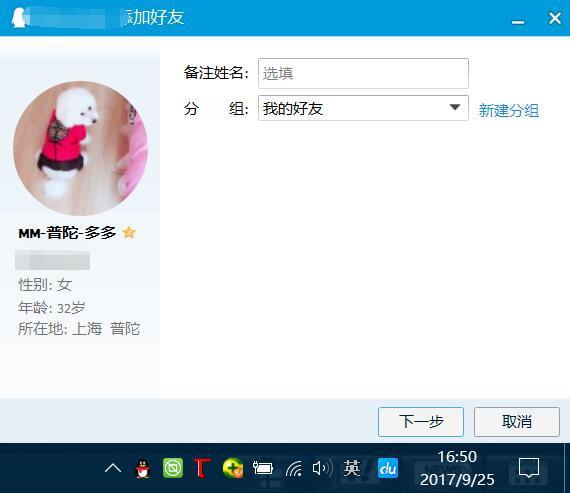Click the poodle profile avatar picture
The width and height of the screenshot is (570, 493).
pos(81,148)
